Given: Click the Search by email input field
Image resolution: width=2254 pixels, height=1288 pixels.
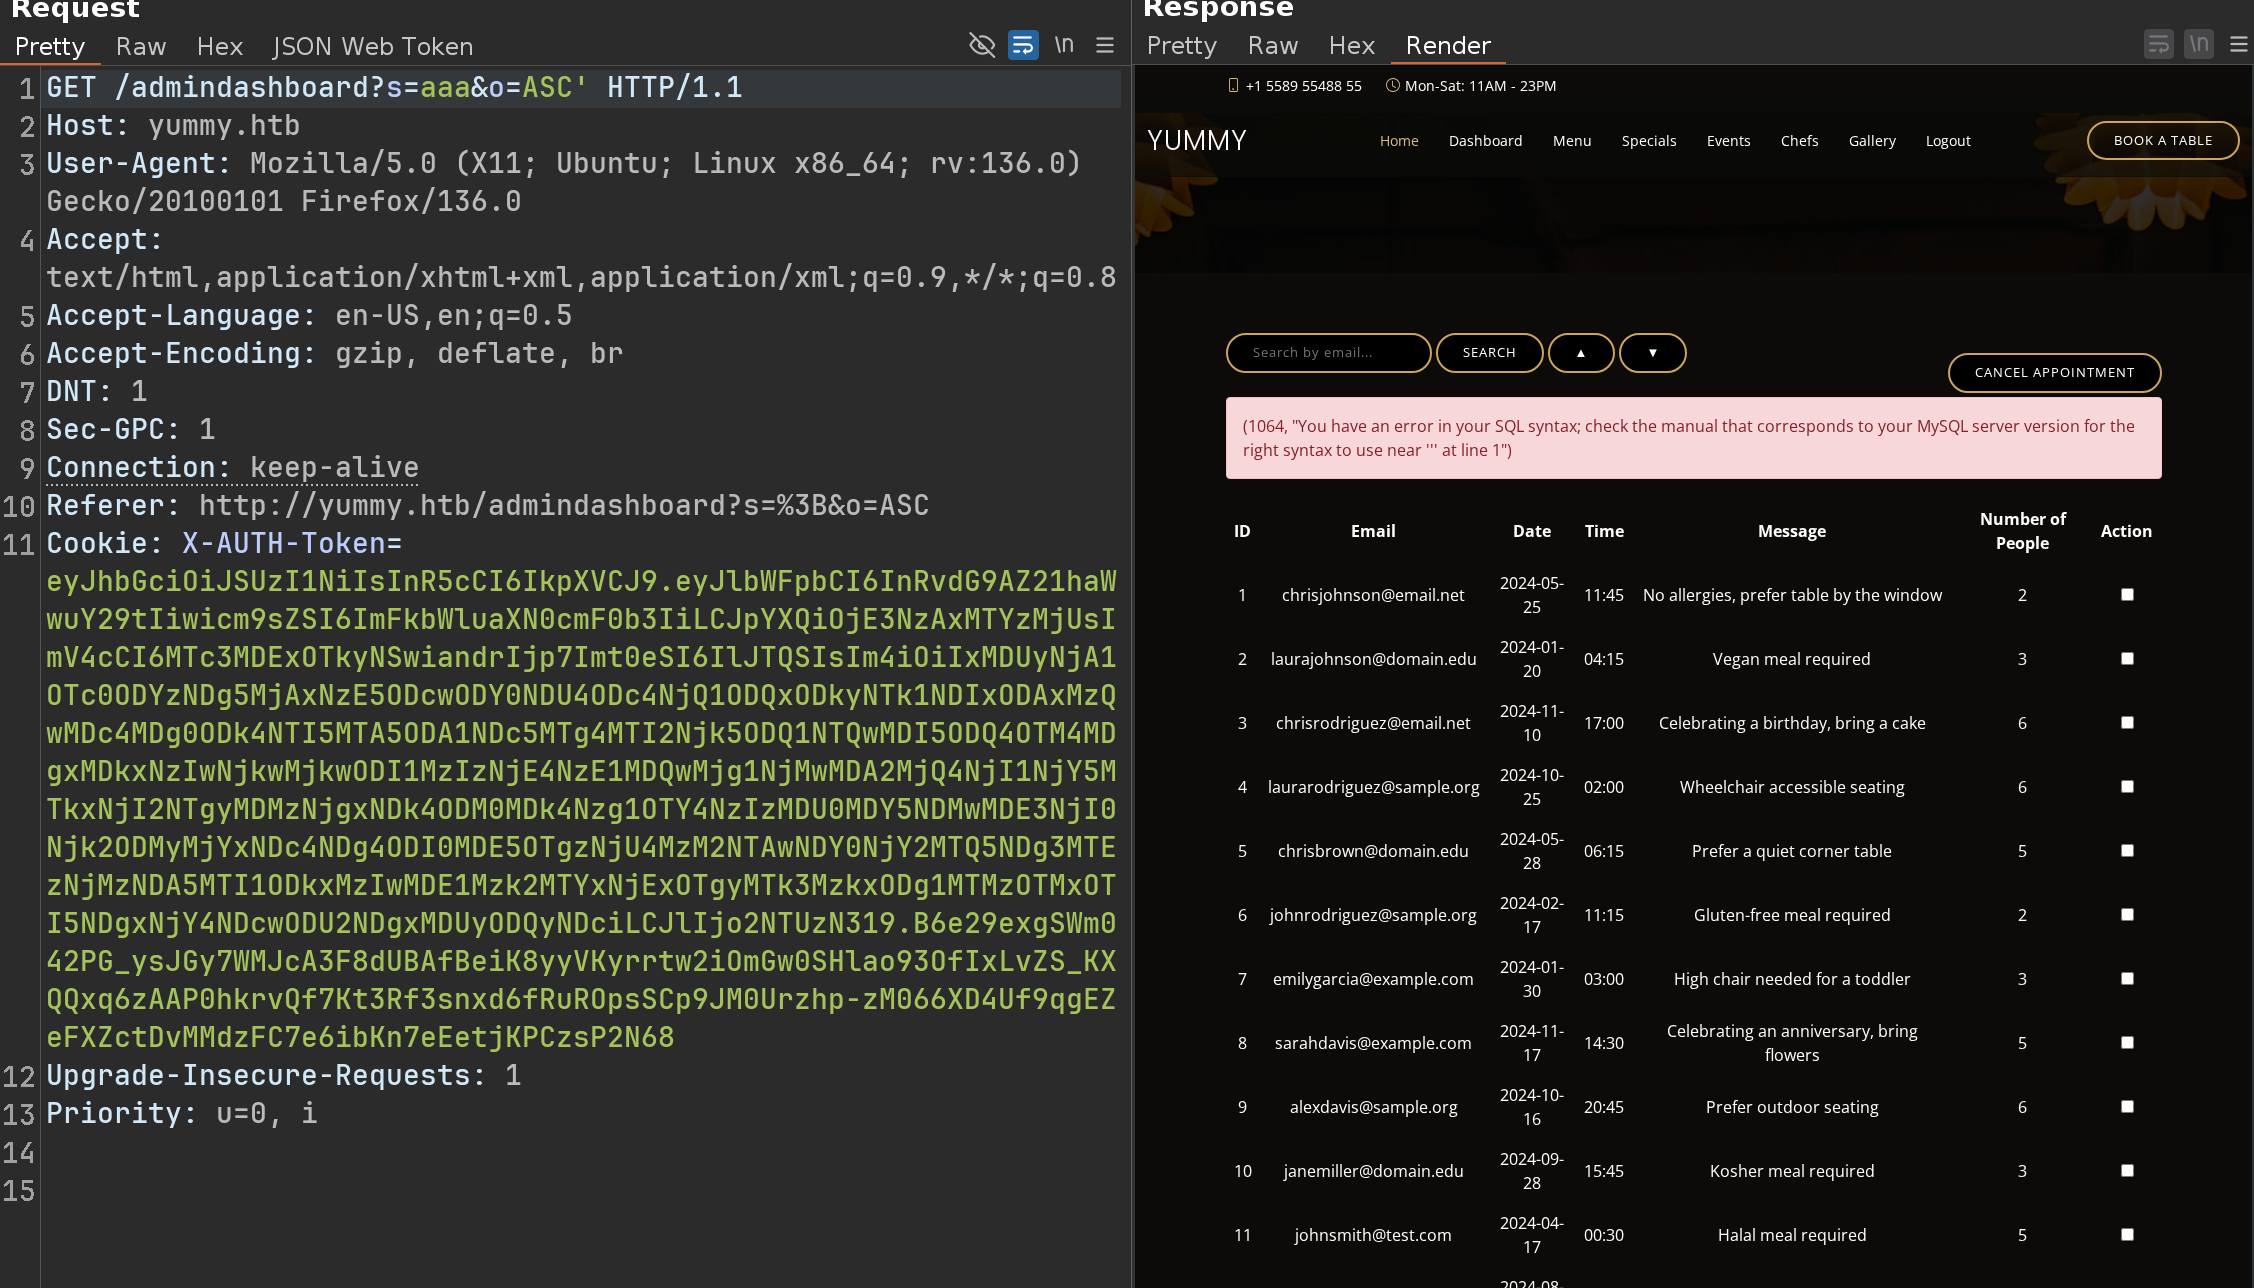Looking at the screenshot, I should [x=1327, y=353].
